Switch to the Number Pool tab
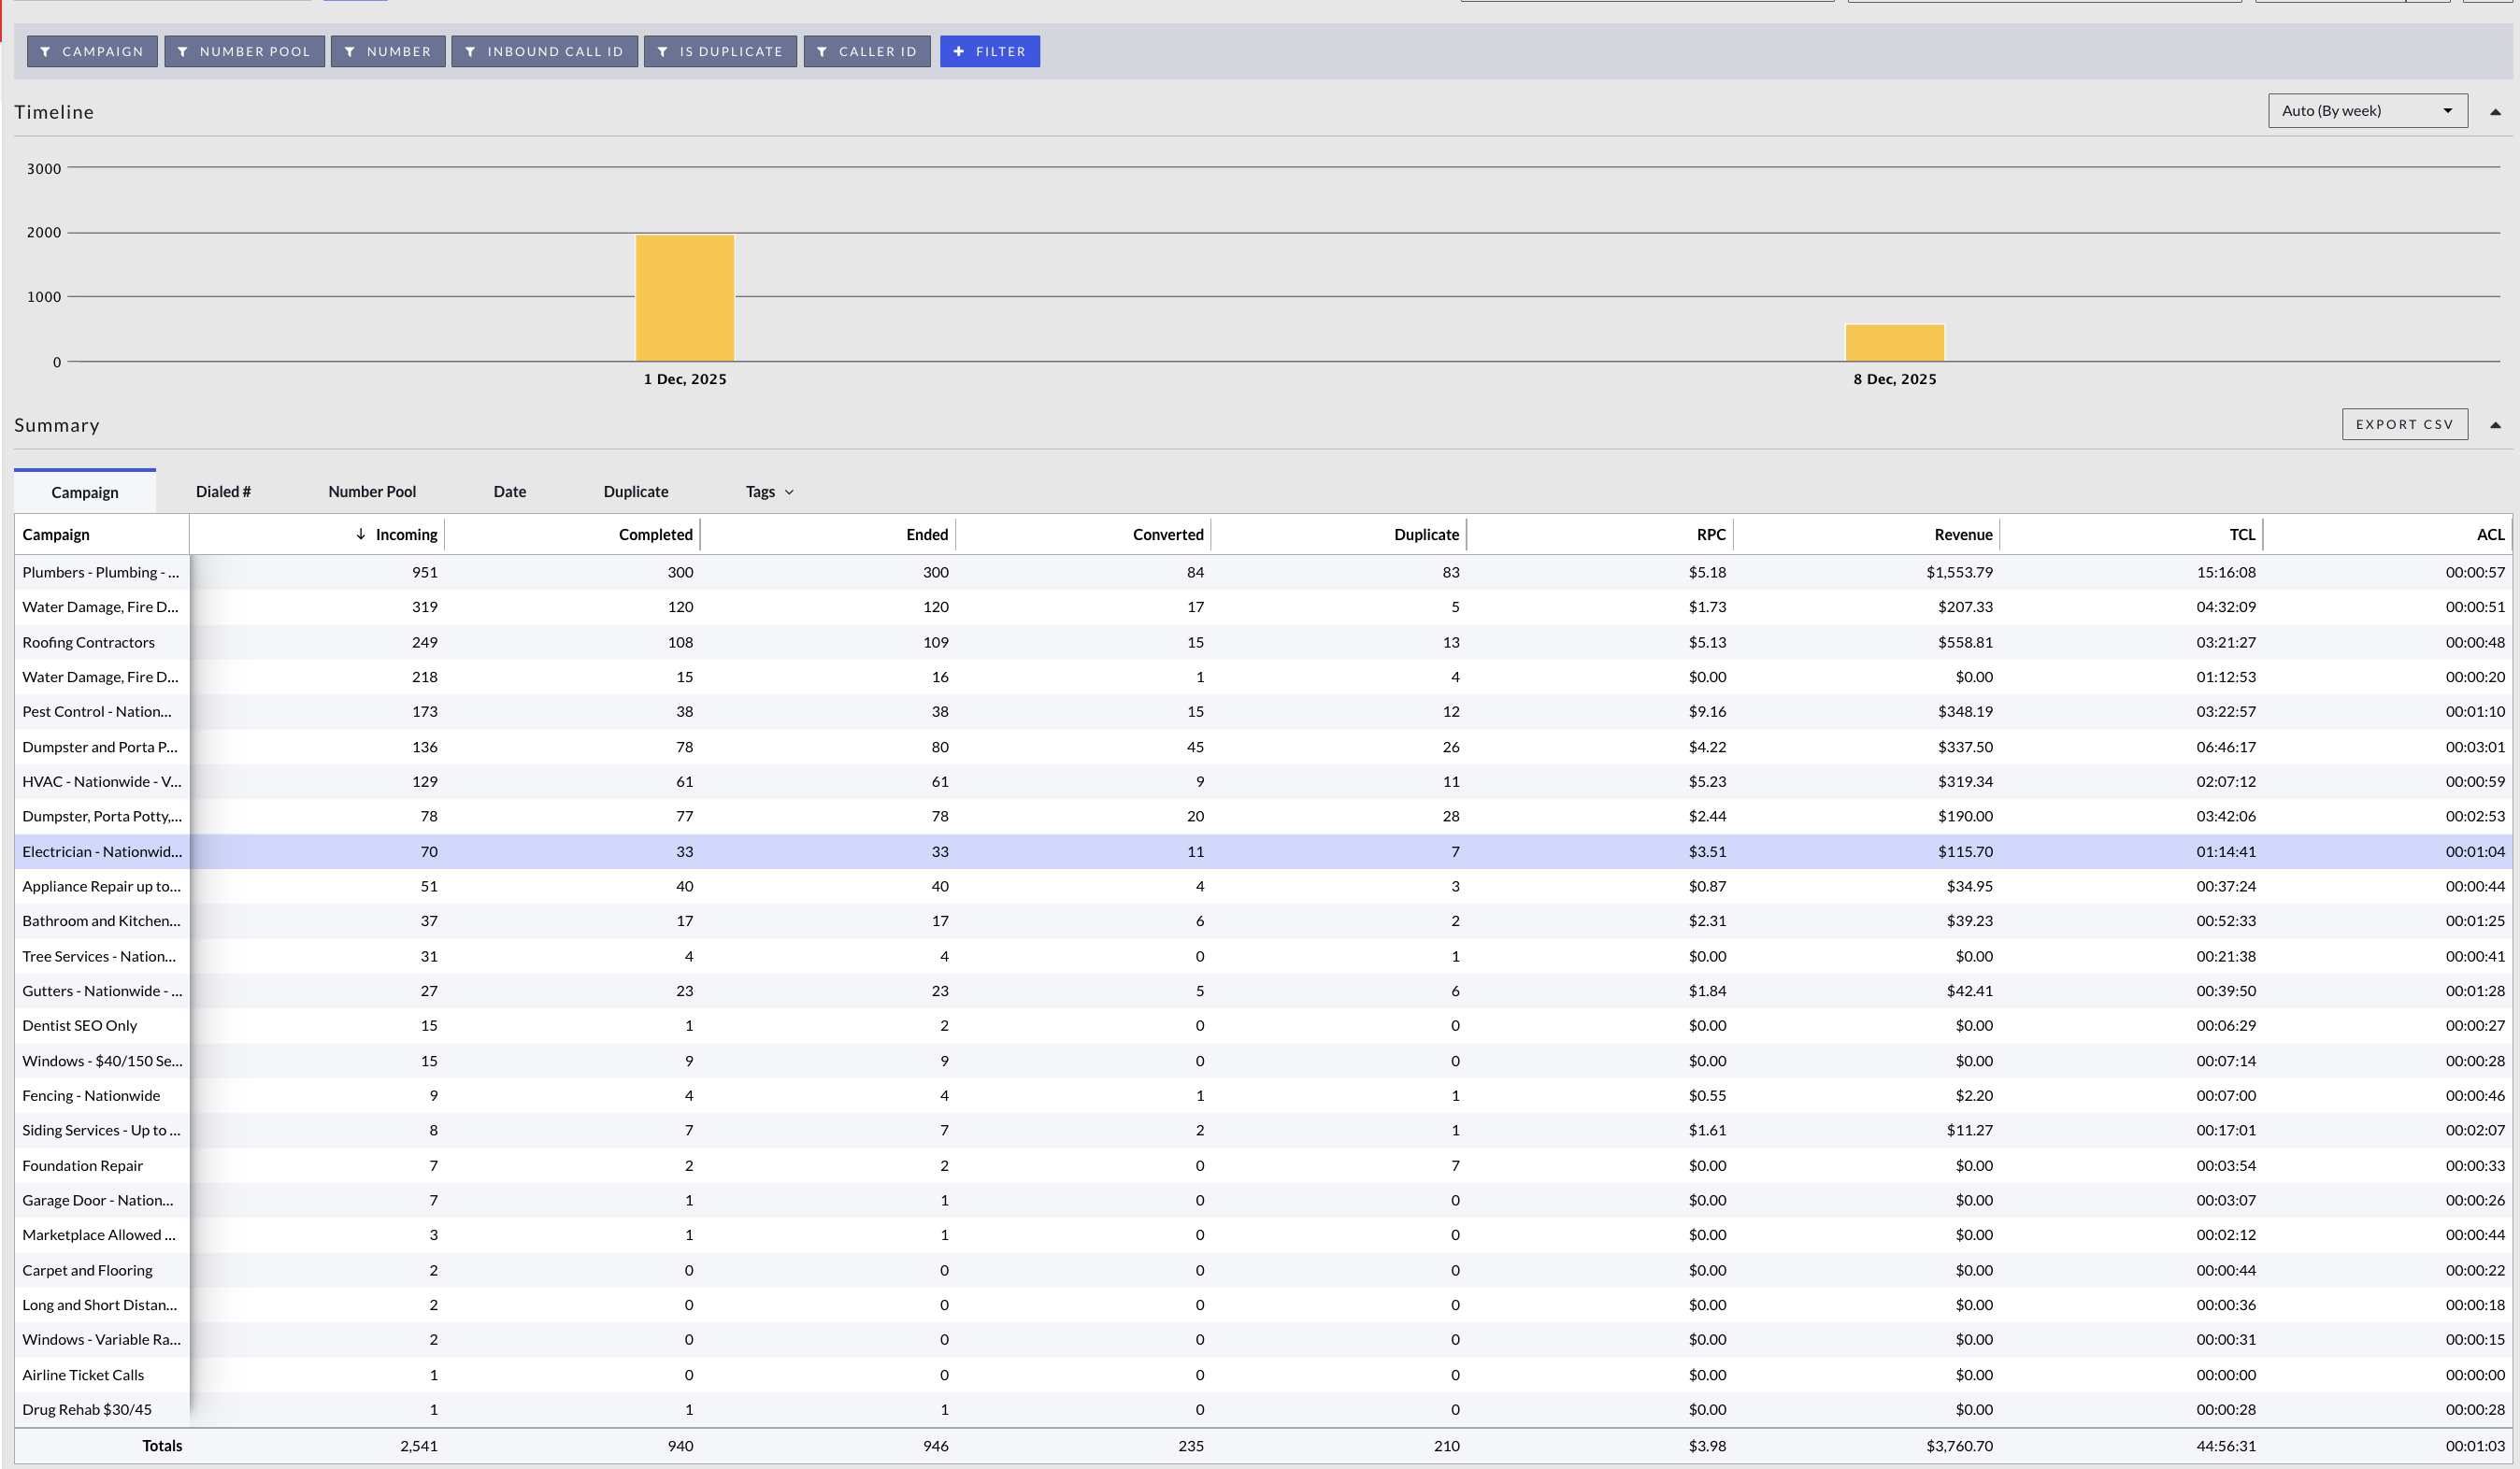Screen dimensions: 2520x1469 (372, 492)
